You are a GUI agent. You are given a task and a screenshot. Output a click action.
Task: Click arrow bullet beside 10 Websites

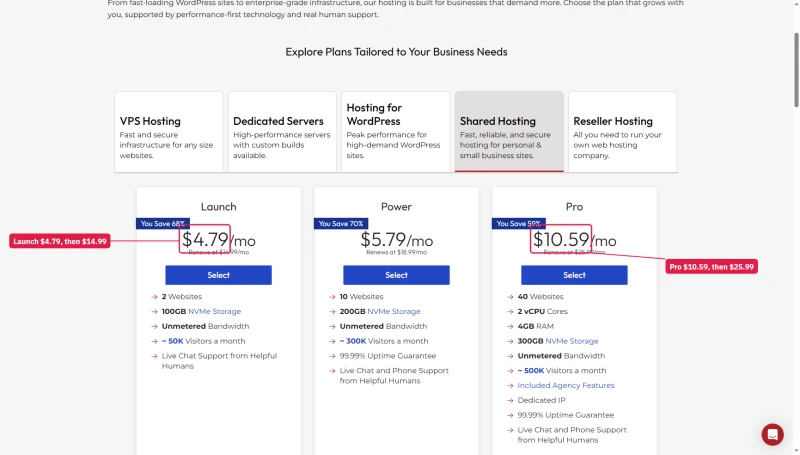[332, 297]
